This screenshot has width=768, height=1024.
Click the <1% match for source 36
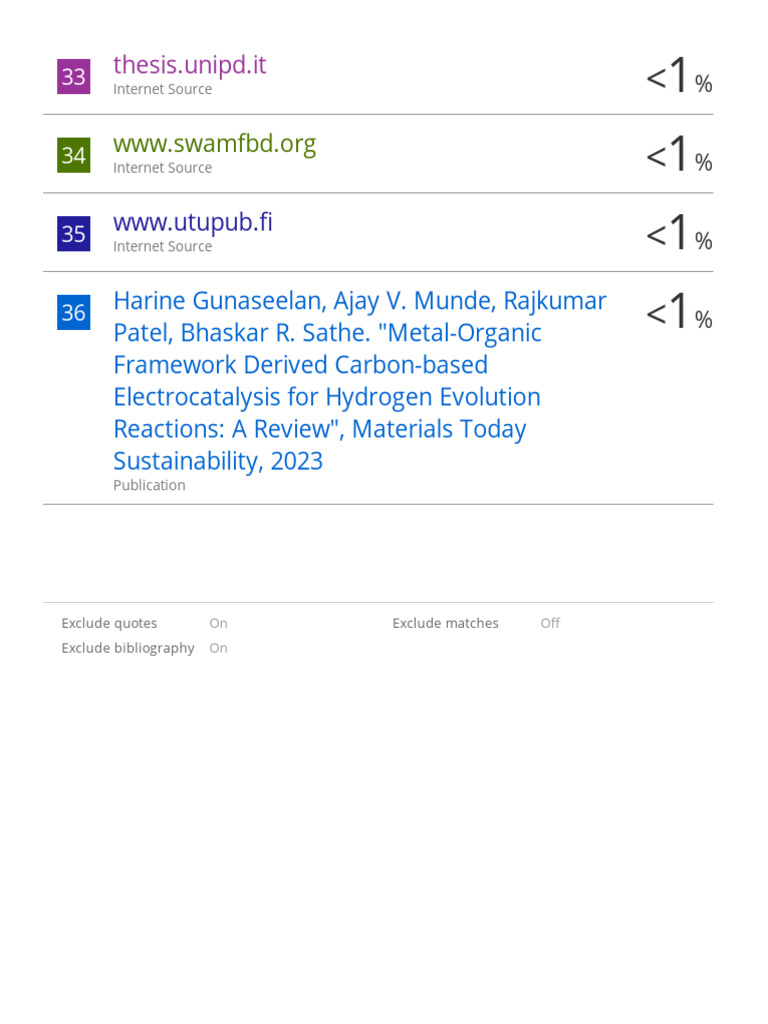[678, 314]
